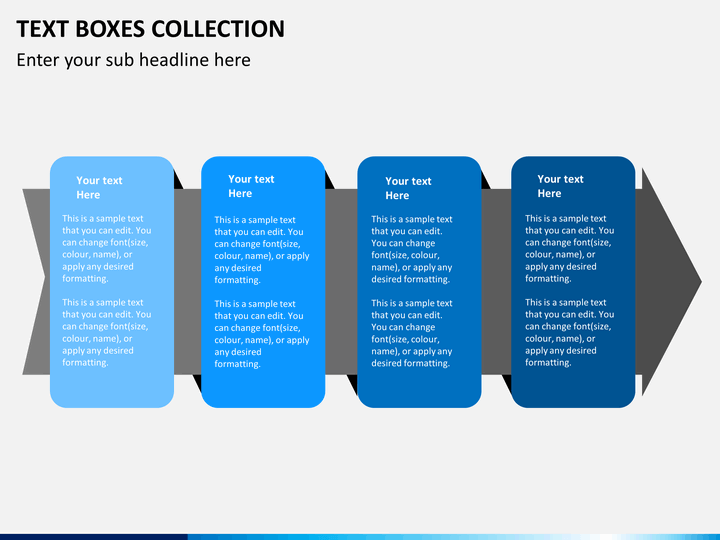The image size is (720, 540).
Task: Select first sample paragraph in second blue box
Action: pyautogui.click(x=262, y=250)
